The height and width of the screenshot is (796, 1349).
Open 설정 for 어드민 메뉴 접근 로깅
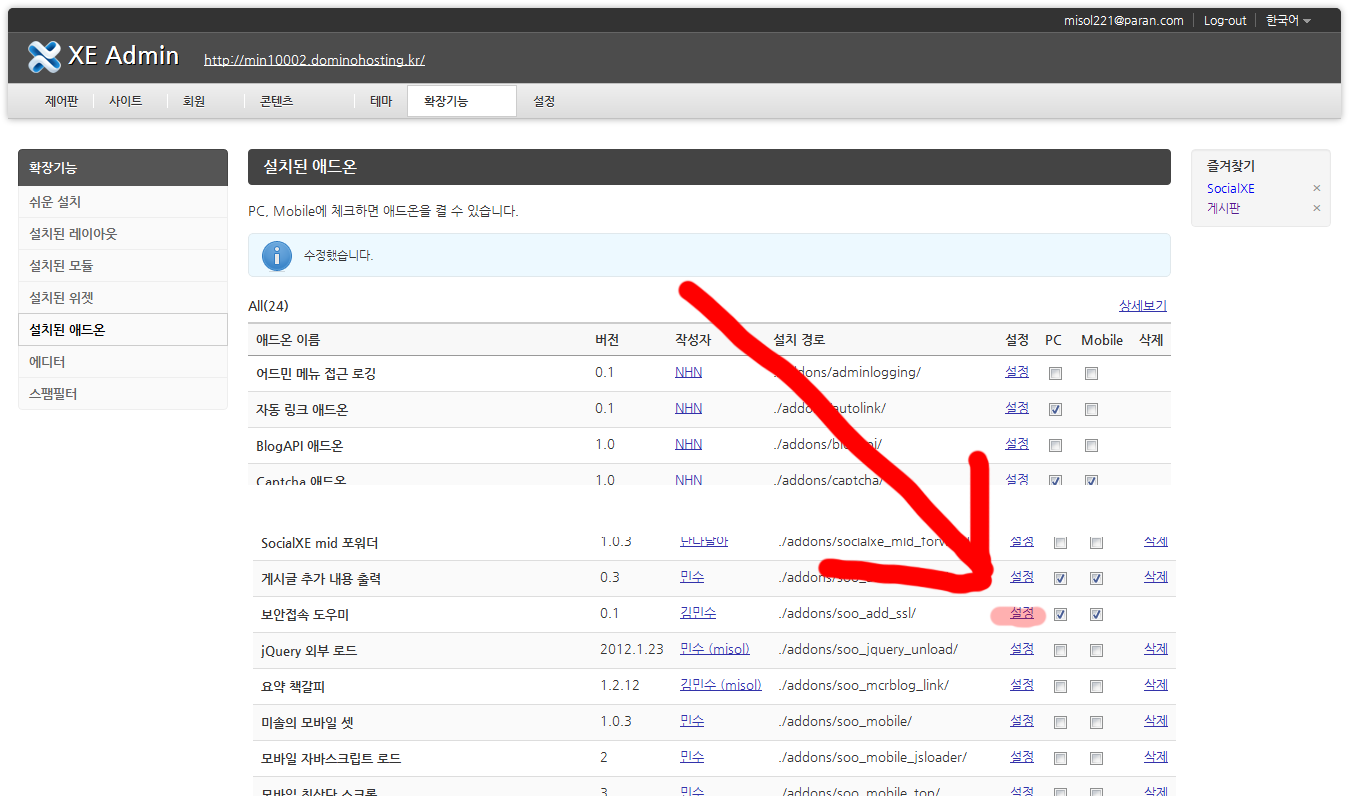tap(1017, 372)
